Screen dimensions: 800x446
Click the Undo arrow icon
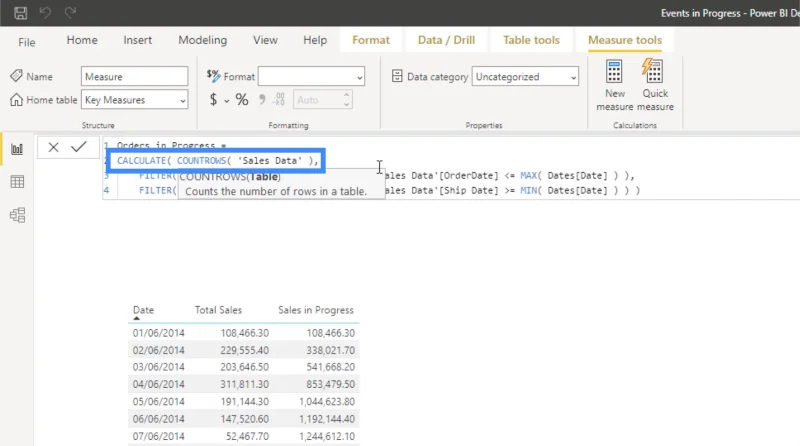tap(45, 13)
